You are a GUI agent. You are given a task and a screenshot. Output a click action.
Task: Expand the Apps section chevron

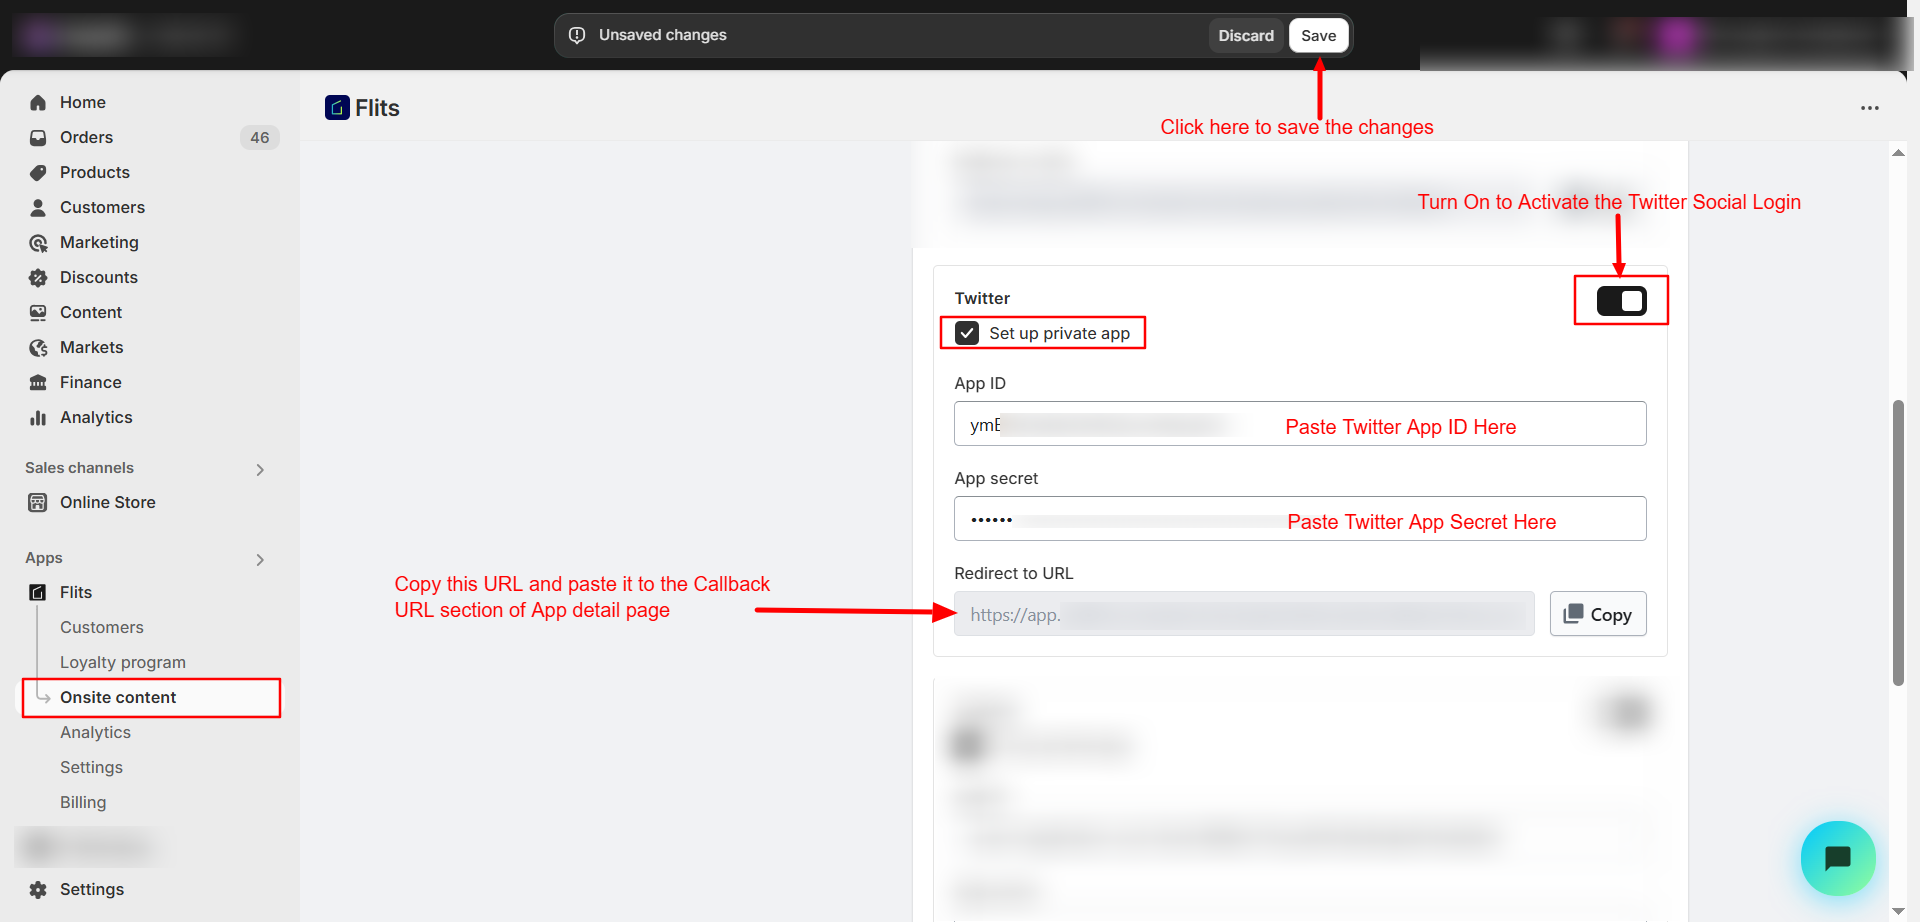[260, 560]
